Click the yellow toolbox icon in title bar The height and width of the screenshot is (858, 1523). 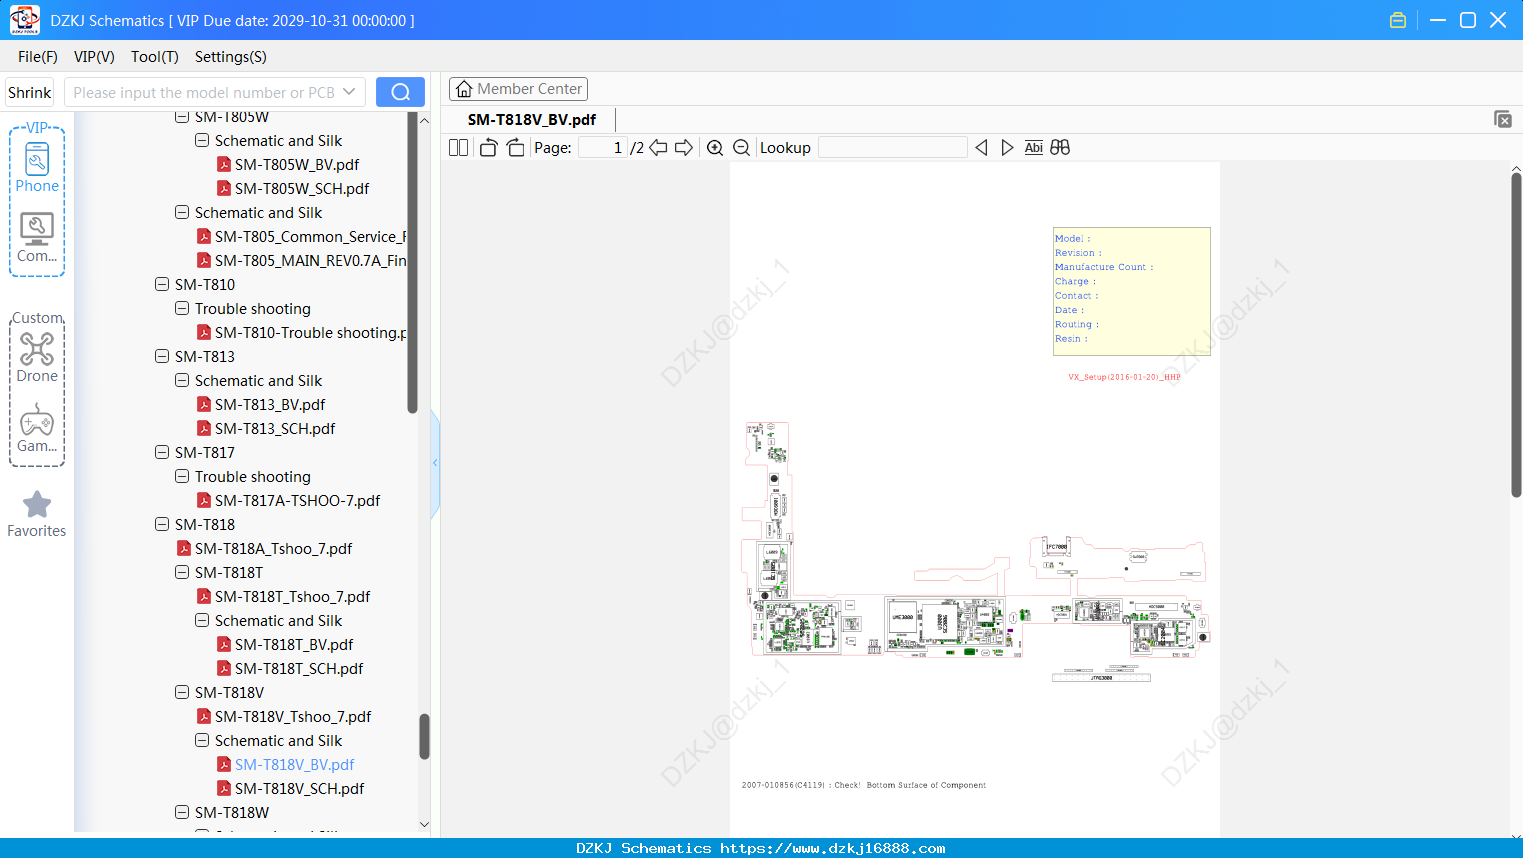(x=1398, y=20)
